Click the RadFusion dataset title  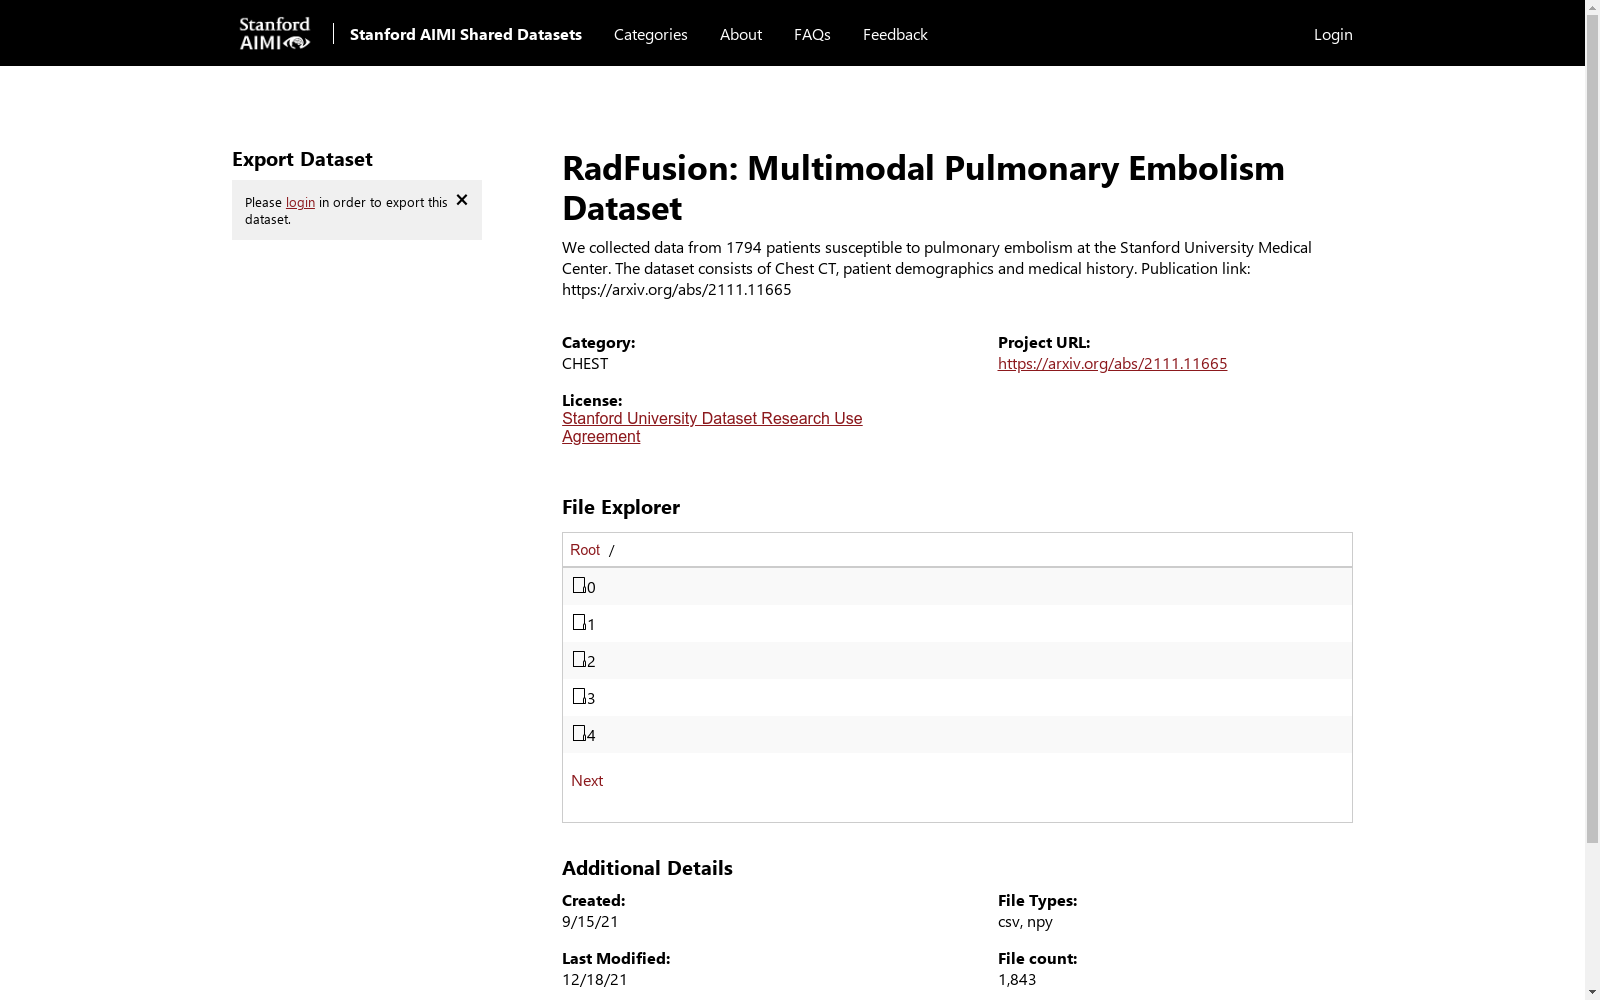click(x=923, y=188)
